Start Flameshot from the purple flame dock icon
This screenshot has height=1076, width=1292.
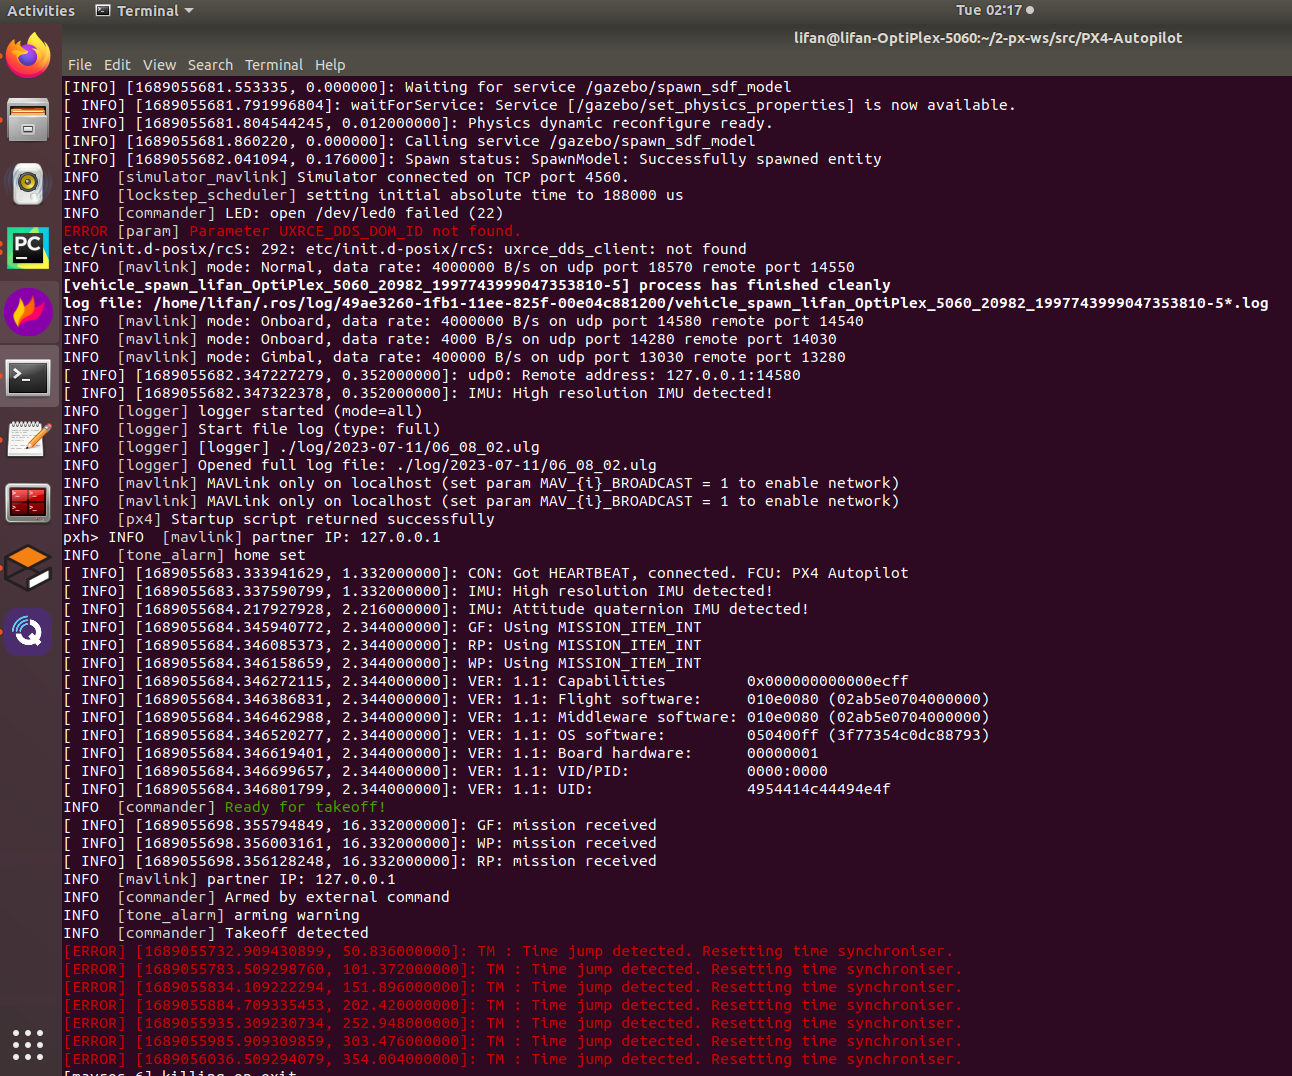tap(27, 312)
